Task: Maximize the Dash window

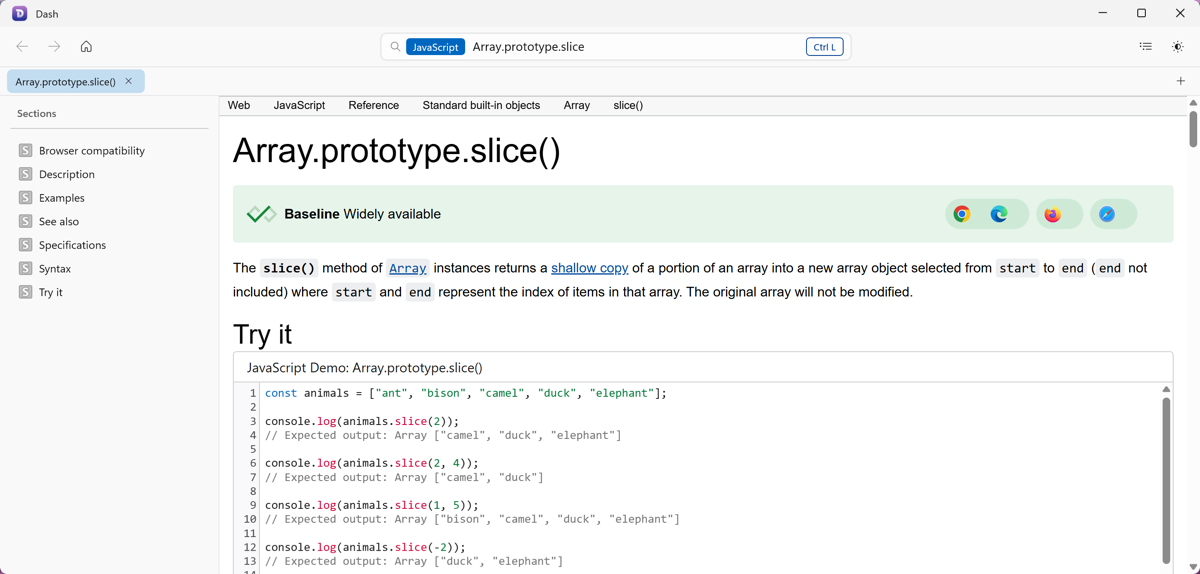Action: (x=1141, y=13)
